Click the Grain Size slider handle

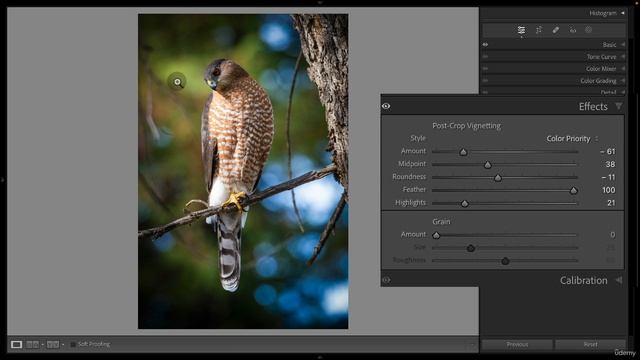471,248
